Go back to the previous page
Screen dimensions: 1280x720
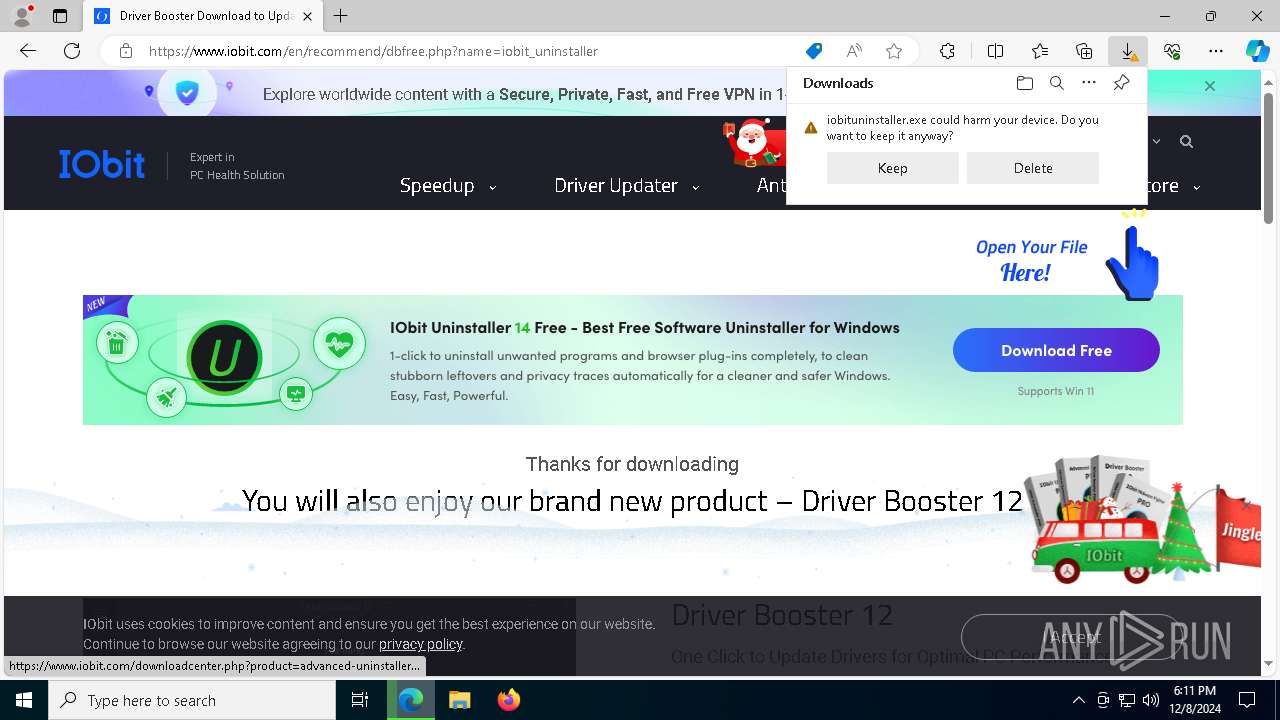[28, 51]
